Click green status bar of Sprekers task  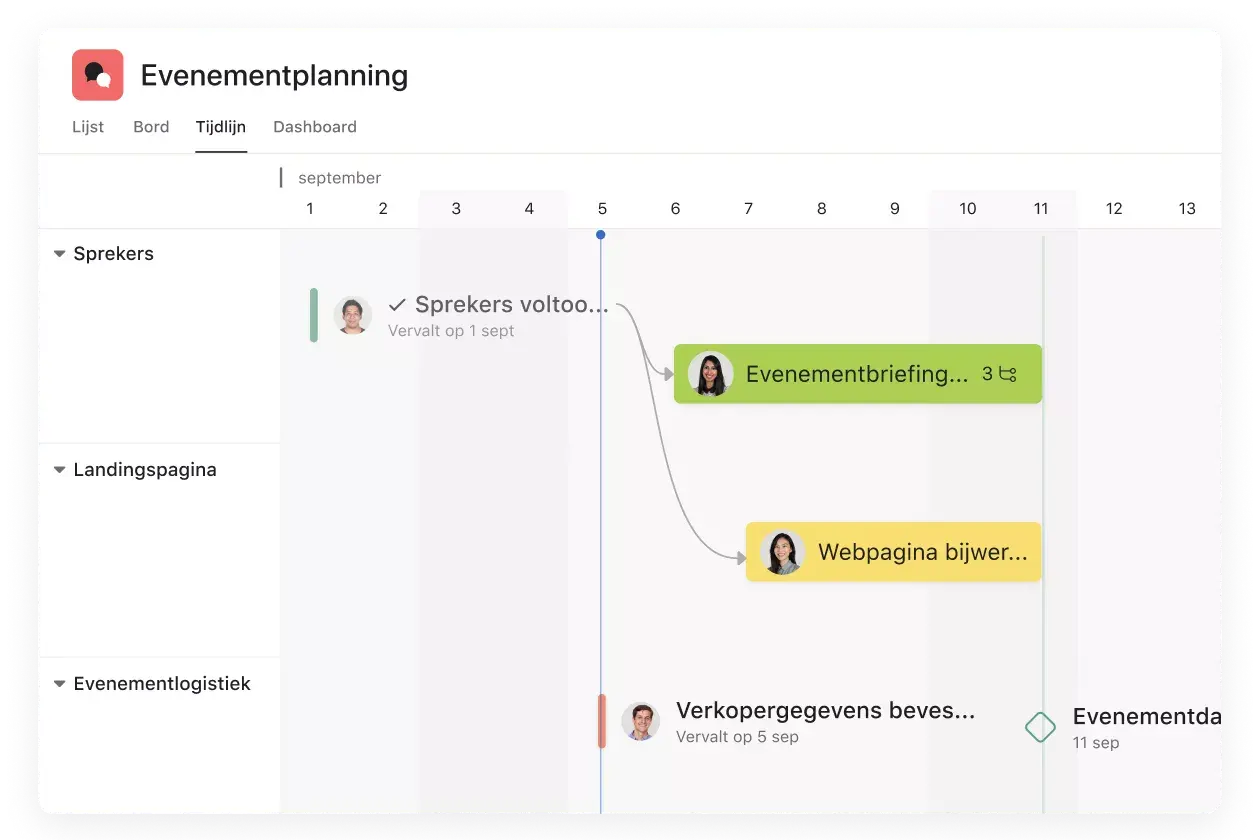pos(314,315)
